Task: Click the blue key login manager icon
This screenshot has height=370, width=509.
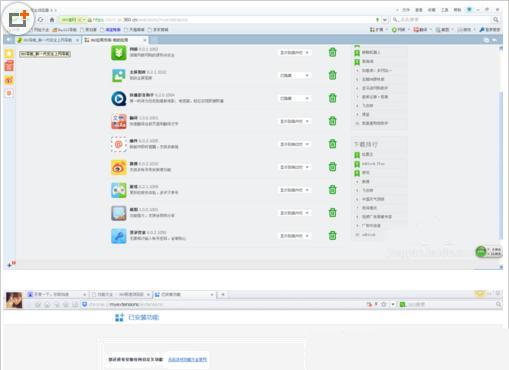Action: click(x=119, y=236)
